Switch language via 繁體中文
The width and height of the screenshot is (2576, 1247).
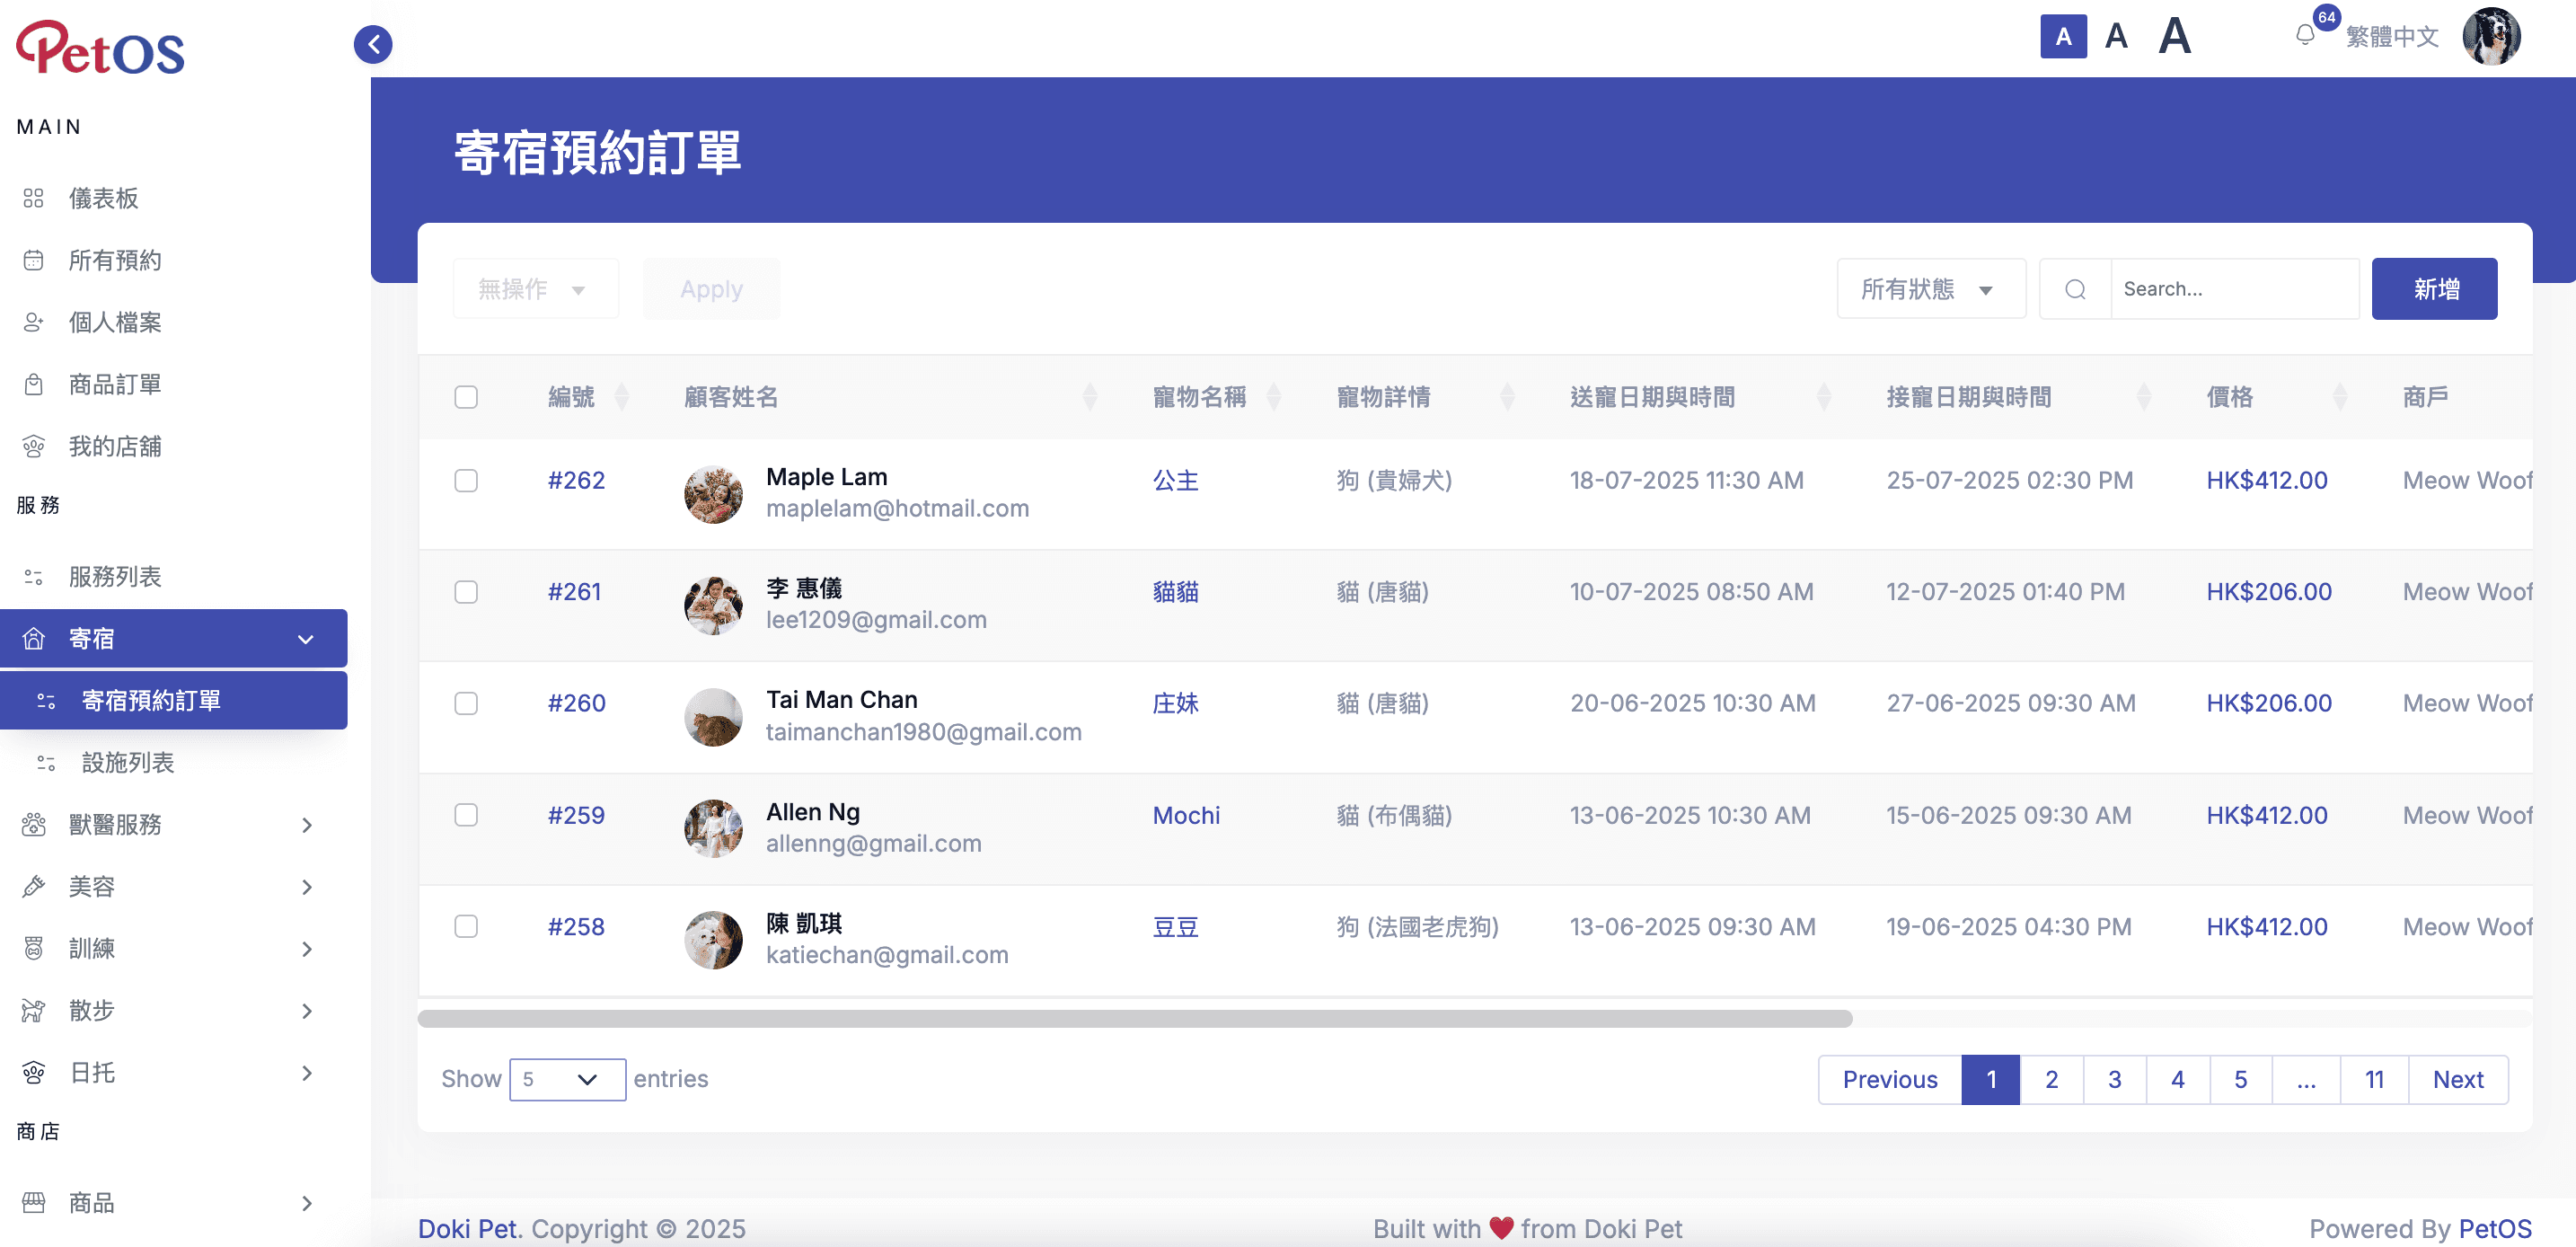(2392, 37)
